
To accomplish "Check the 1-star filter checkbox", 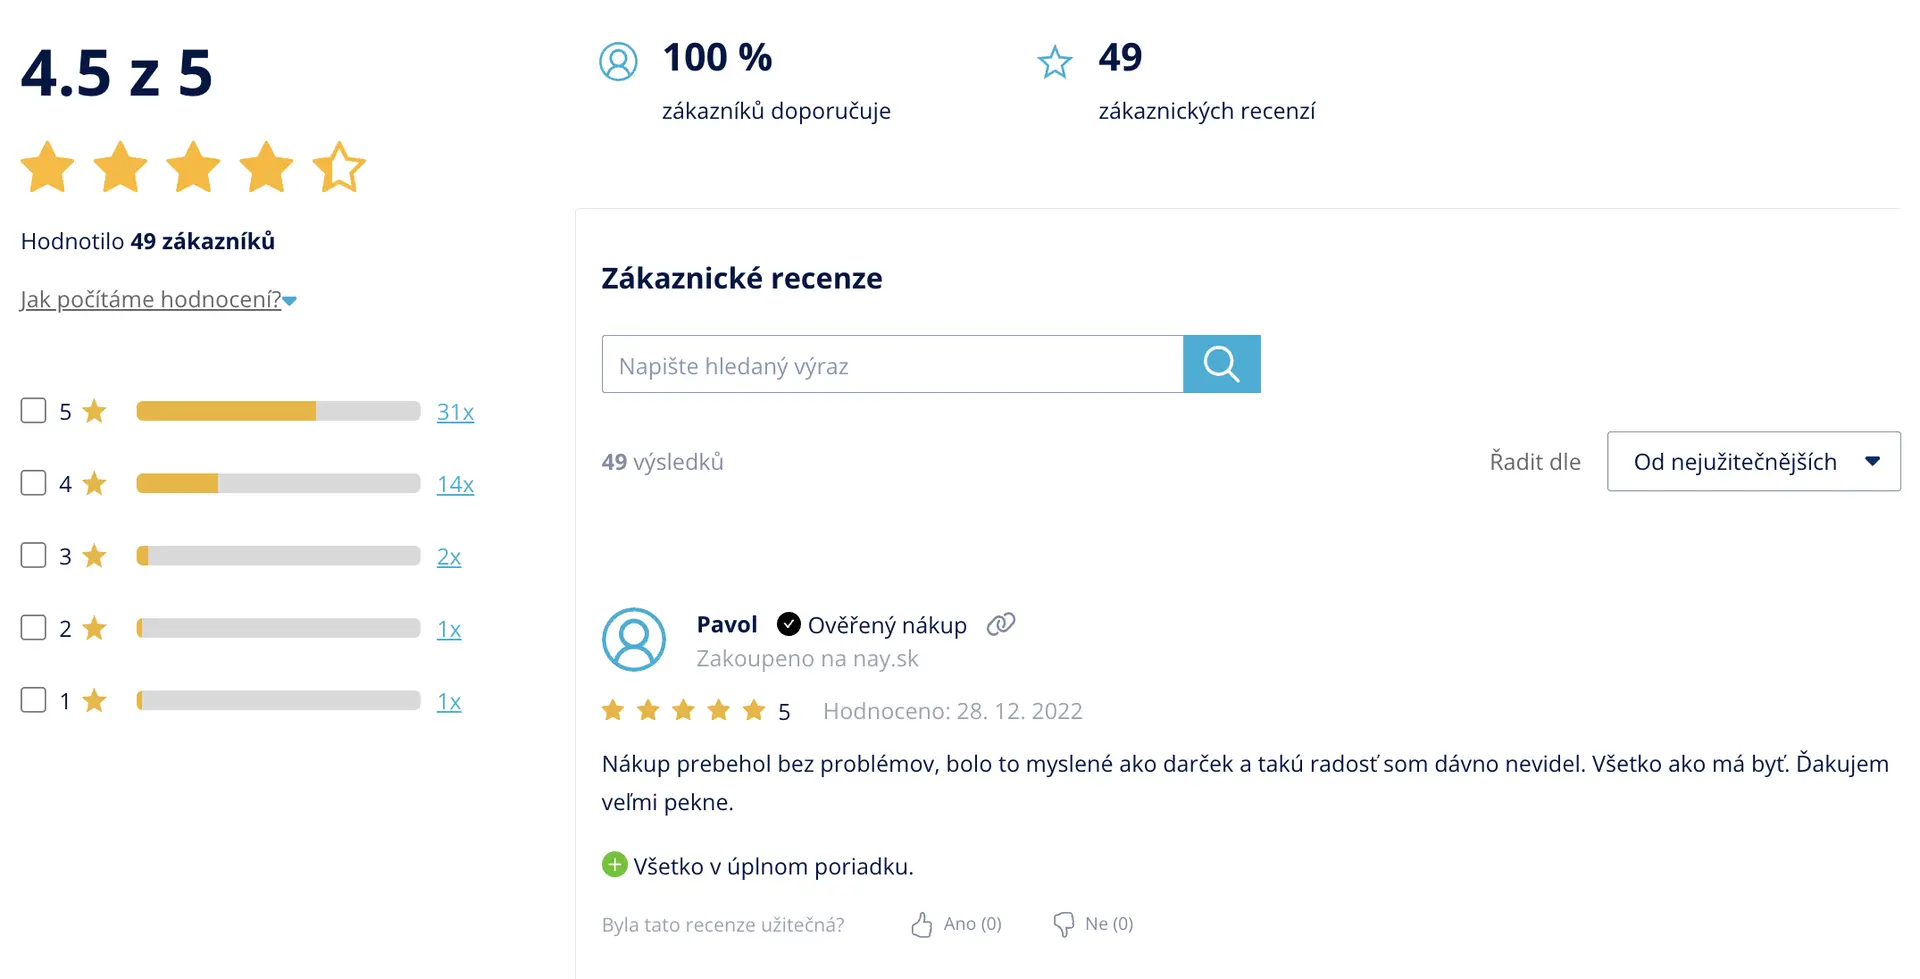I will (x=34, y=700).
